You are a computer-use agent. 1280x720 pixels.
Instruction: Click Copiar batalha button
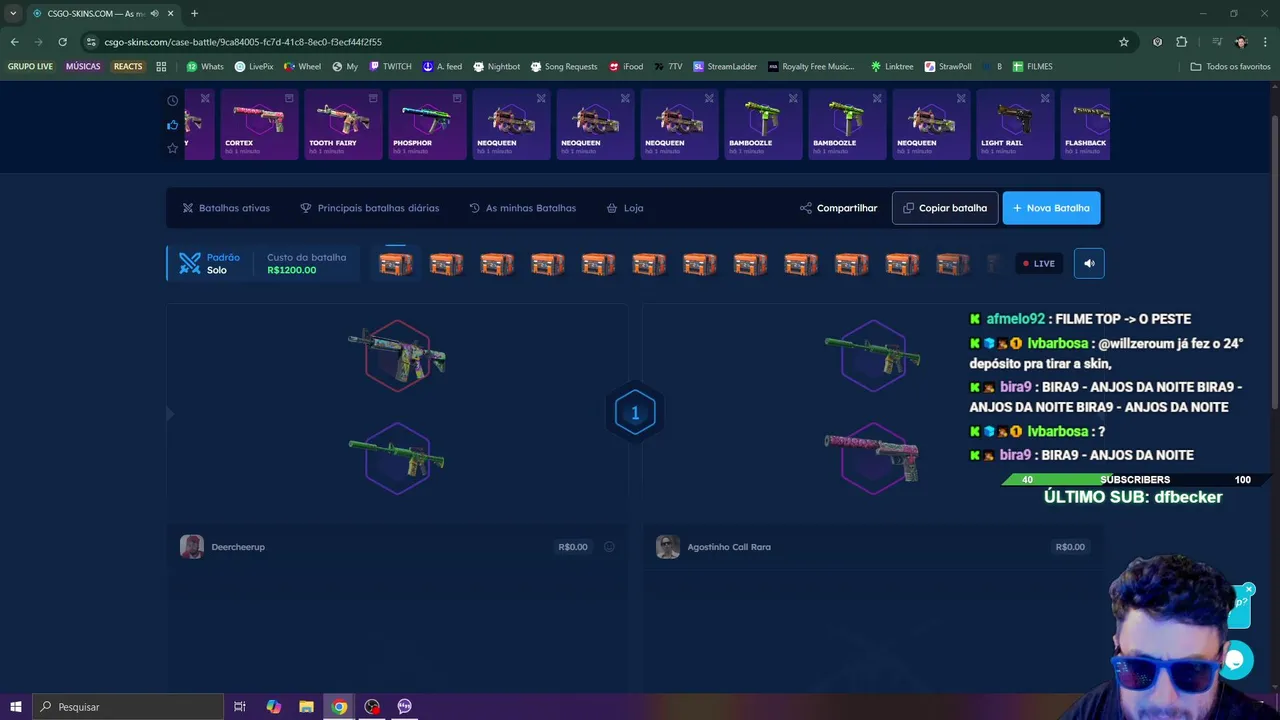pos(945,208)
